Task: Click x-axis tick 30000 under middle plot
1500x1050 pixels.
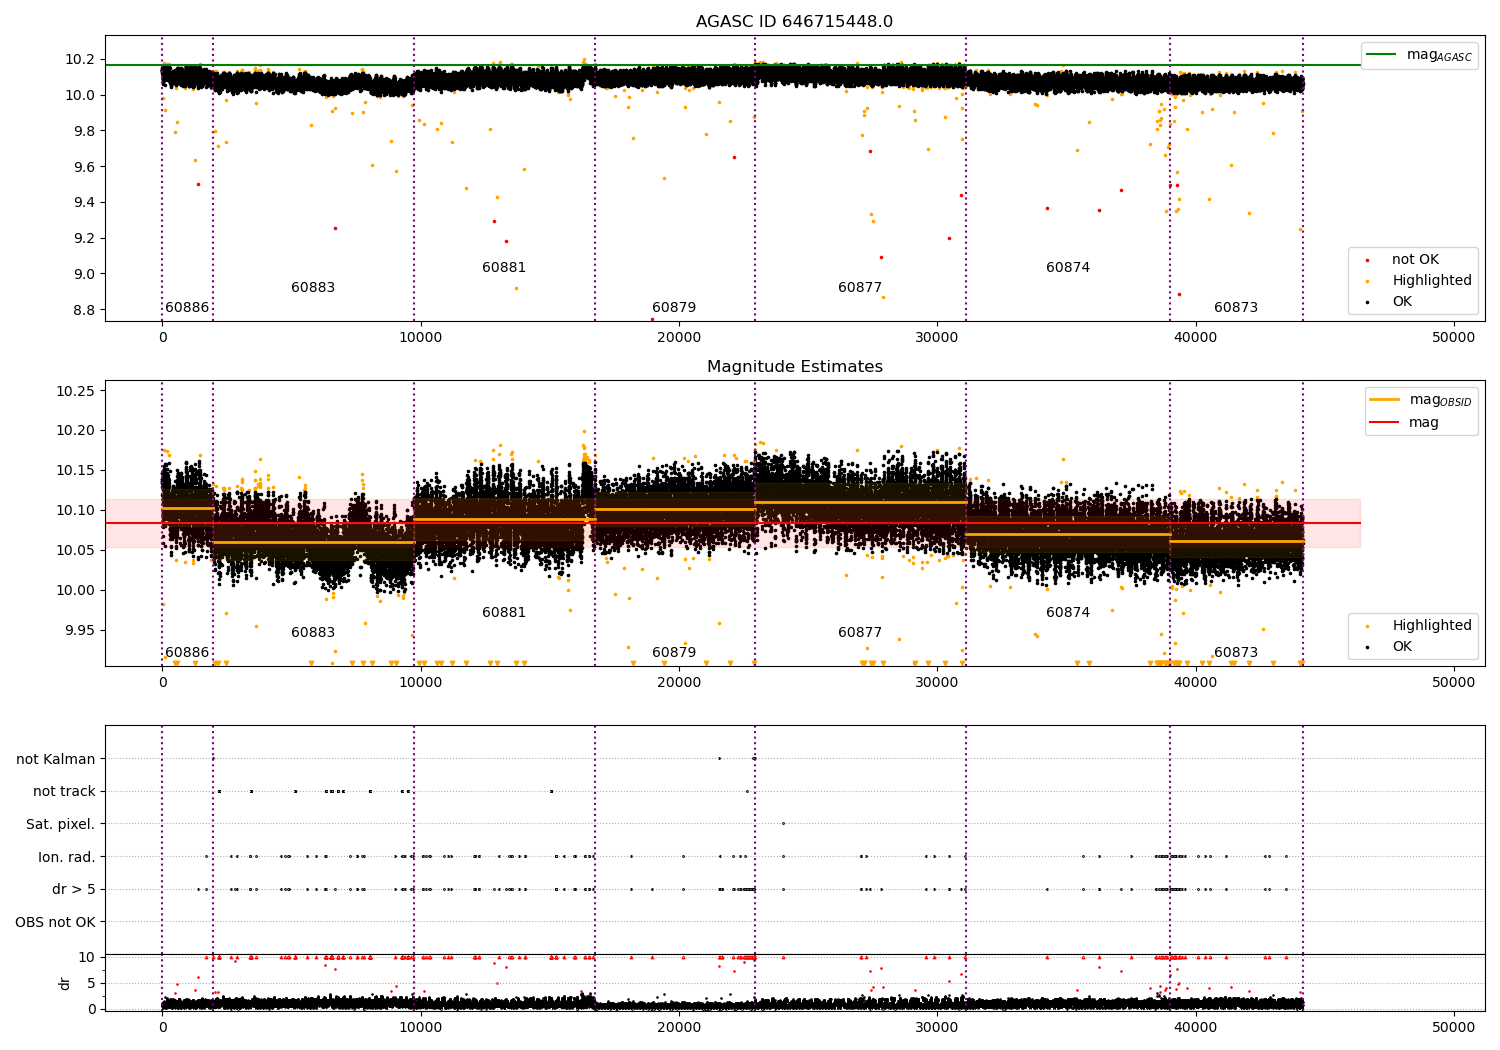Action: point(937,683)
